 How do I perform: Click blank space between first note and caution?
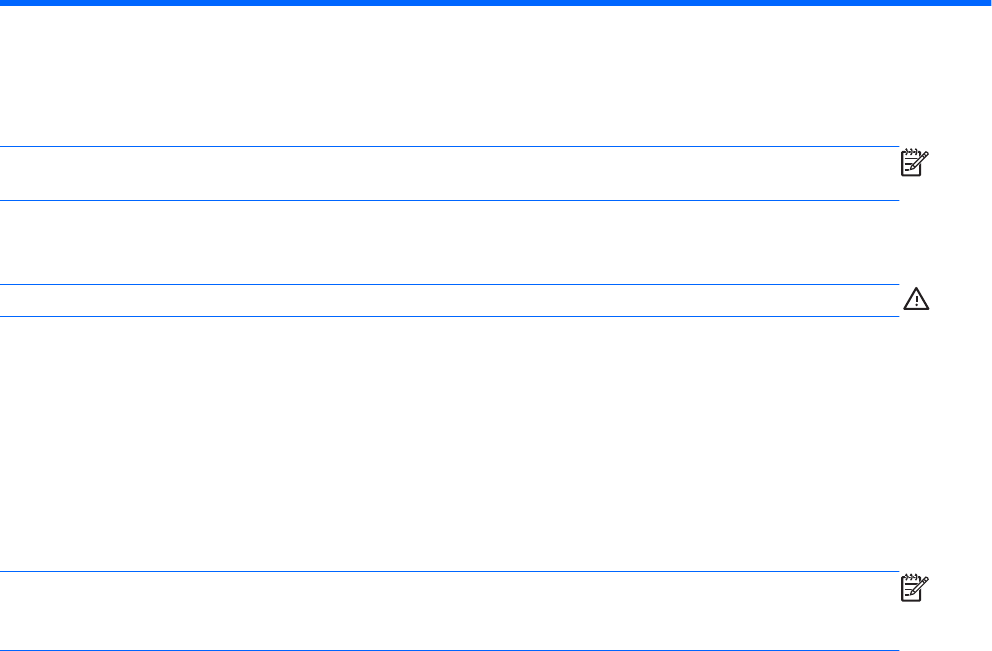coord(450,243)
